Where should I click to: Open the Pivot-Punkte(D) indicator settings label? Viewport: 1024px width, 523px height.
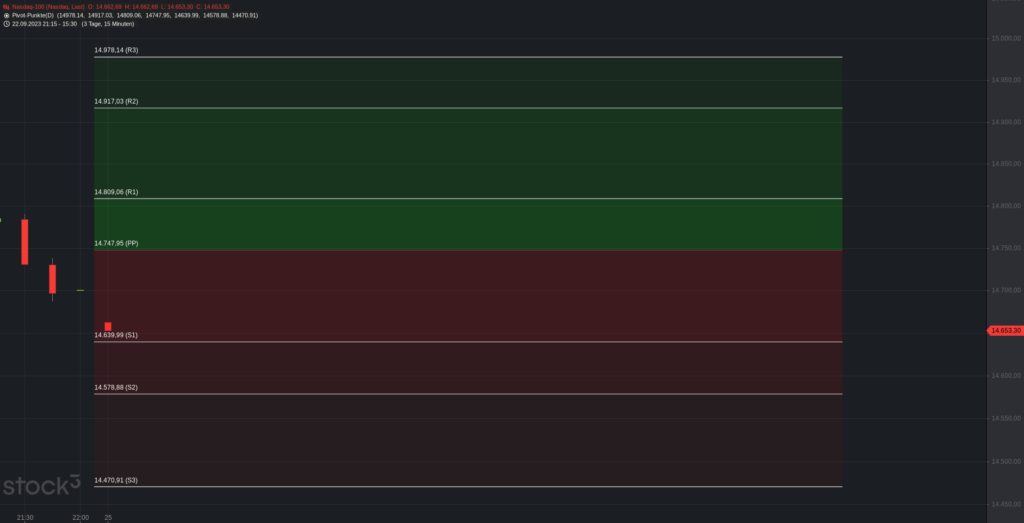point(33,15)
